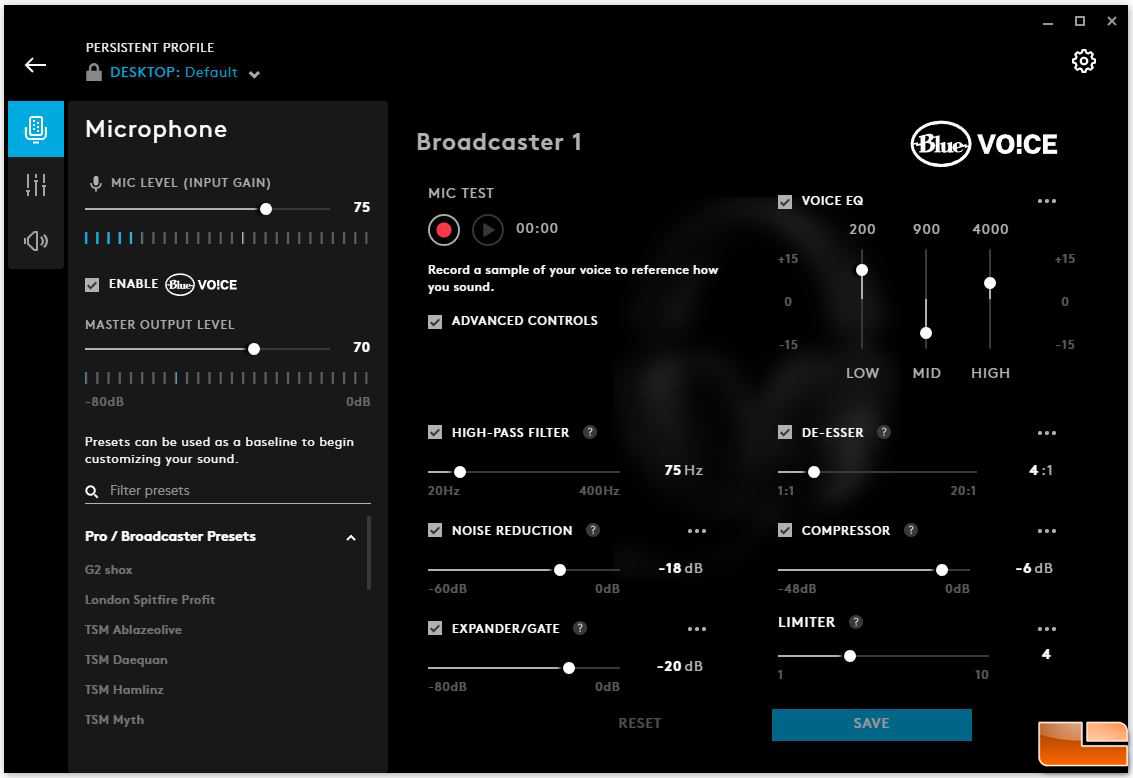1133x778 pixels.
Task: Show De-Esser help tooltip
Action: [884, 432]
